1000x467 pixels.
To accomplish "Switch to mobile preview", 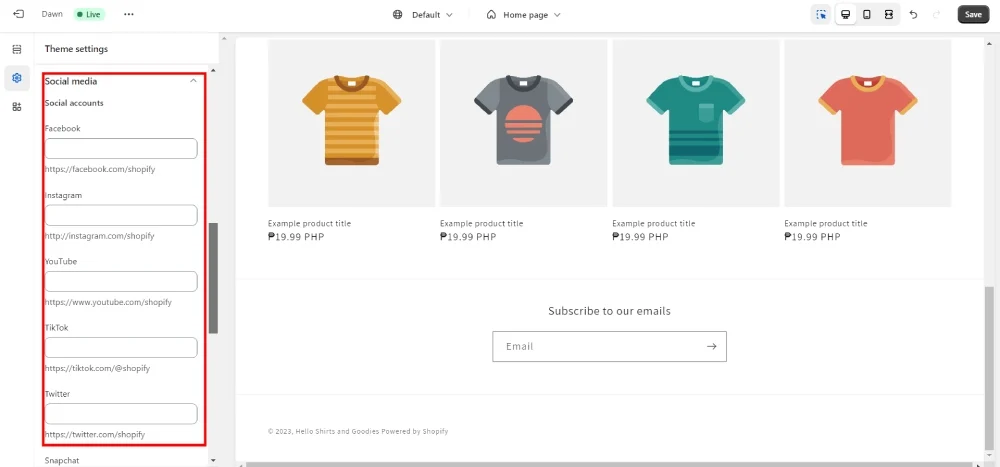I will 866,15.
